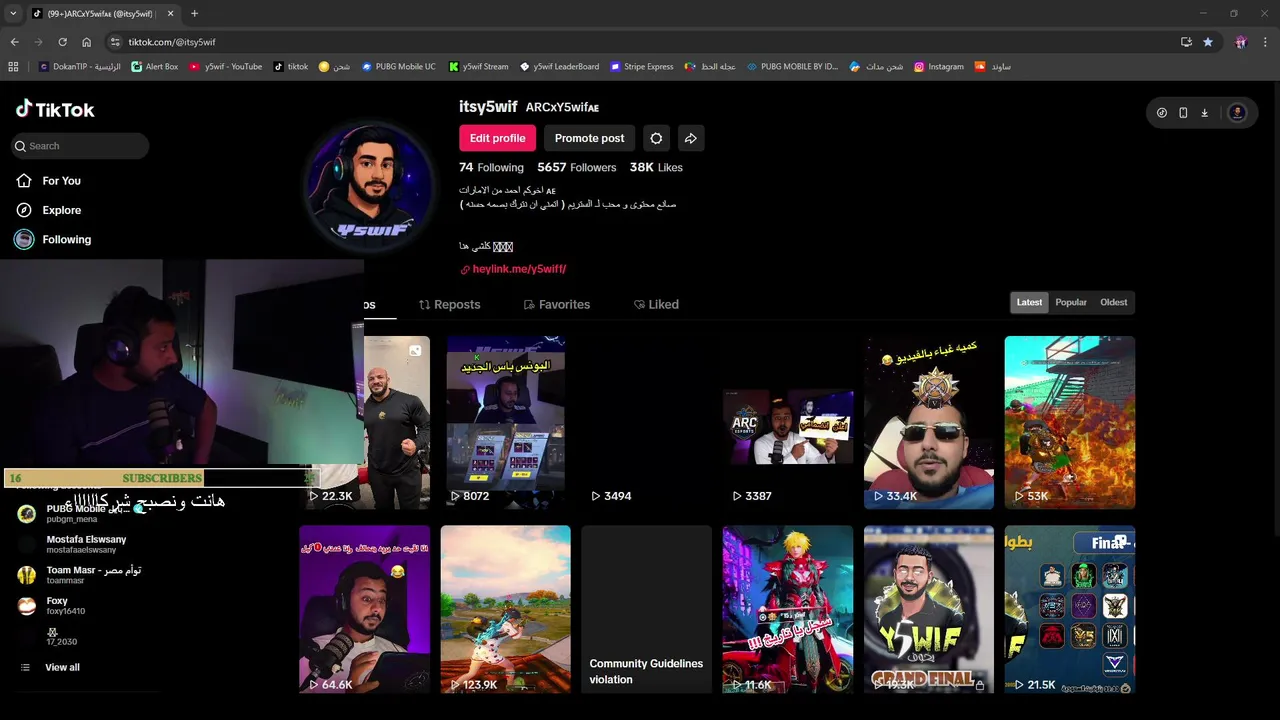Viewport: 1280px width, 720px height.
Task: Open the video with 33.4K views
Action: tap(929, 422)
